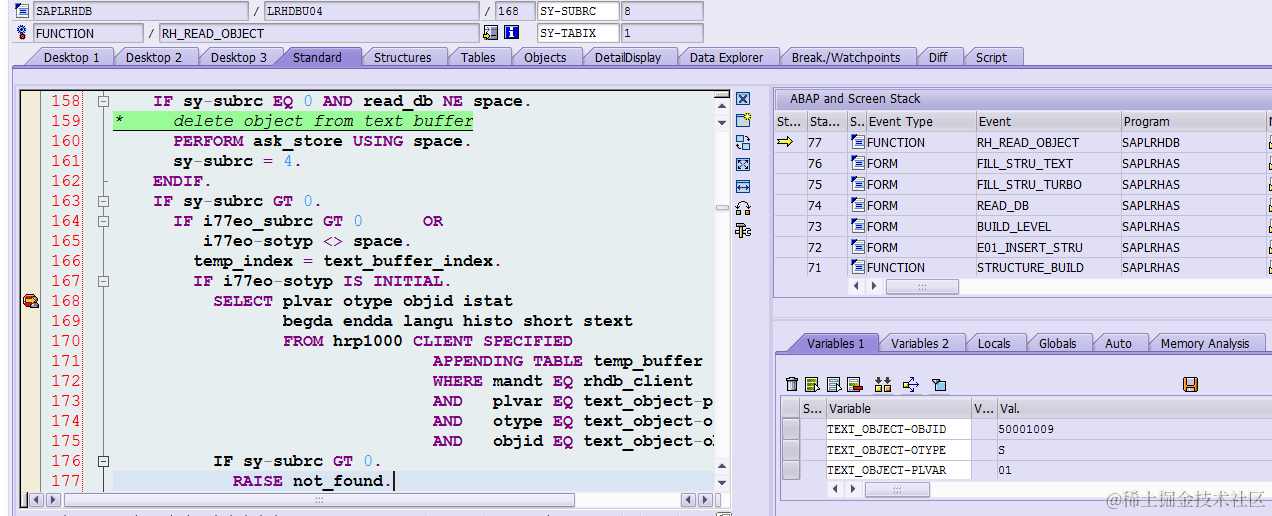1272x516 pixels.
Task: Select the row button for TEXT_OBJECT-PLVAR
Action: (790, 470)
